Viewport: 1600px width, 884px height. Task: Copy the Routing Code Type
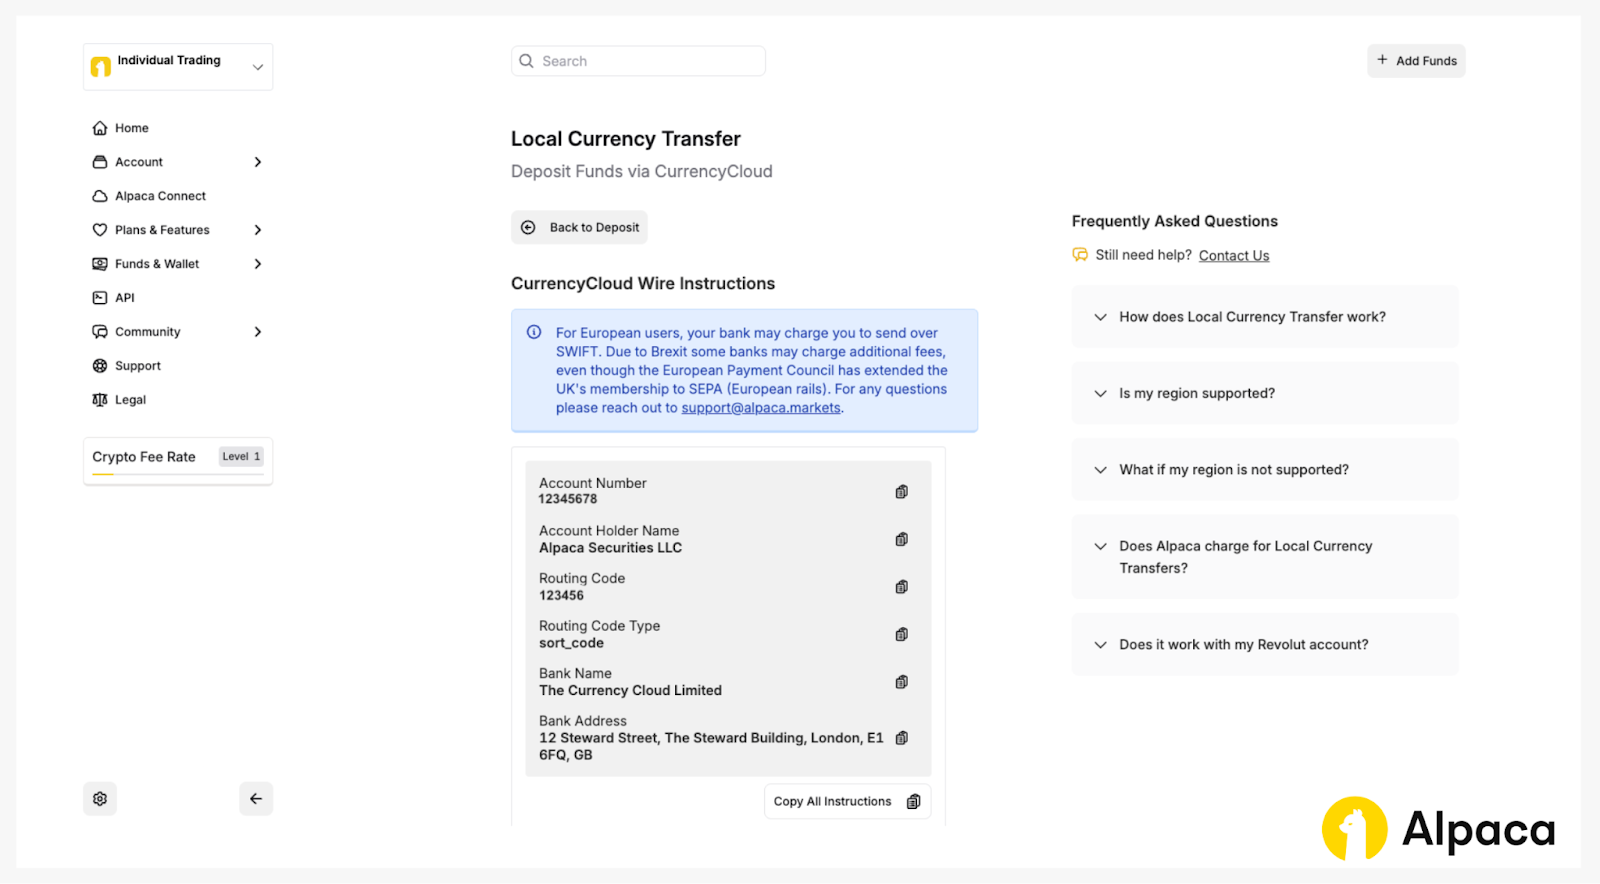[901, 635]
